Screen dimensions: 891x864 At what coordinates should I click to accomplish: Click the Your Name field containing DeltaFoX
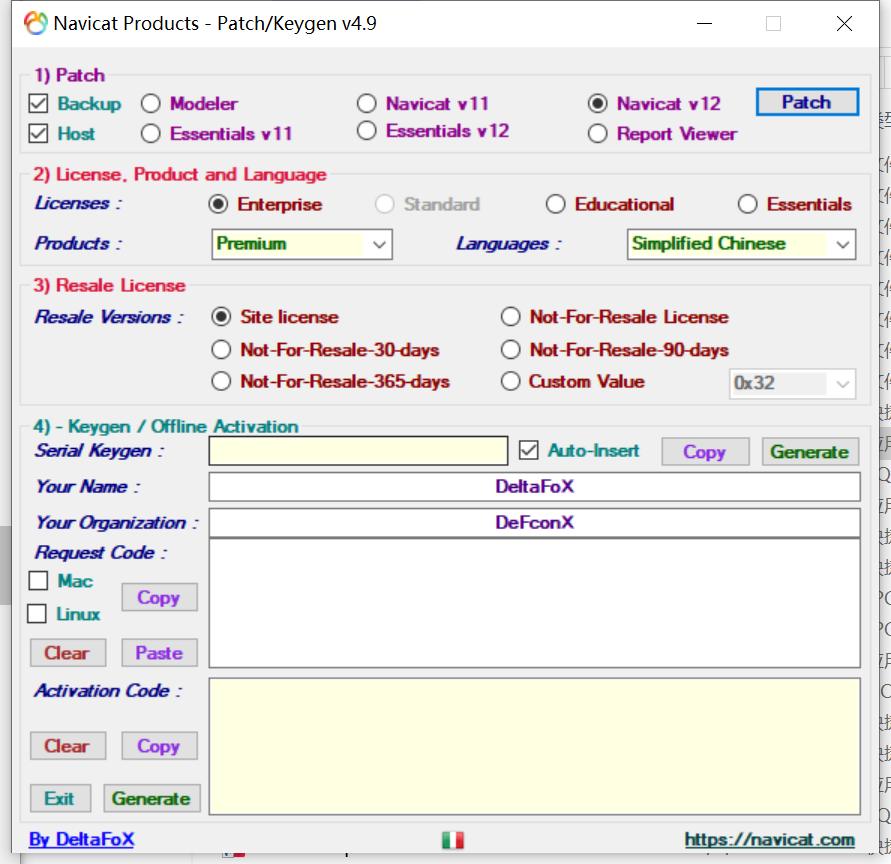(534, 487)
